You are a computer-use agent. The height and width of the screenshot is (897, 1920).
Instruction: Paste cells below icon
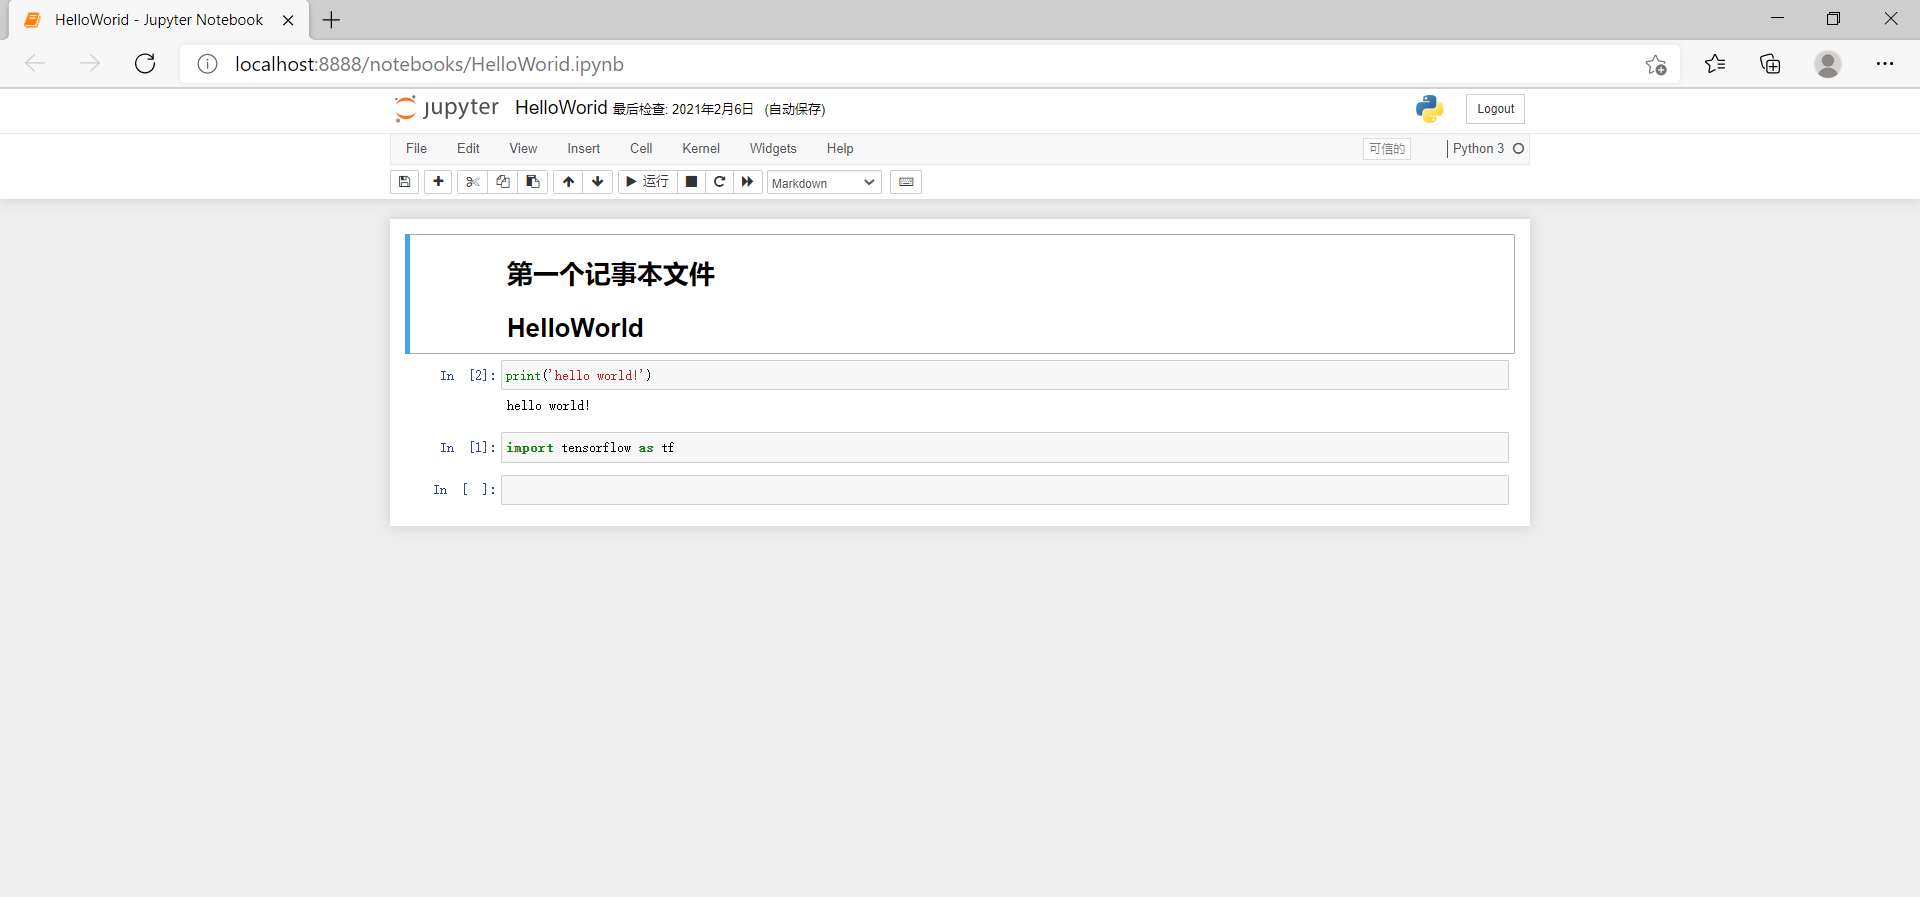click(x=533, y=182)
